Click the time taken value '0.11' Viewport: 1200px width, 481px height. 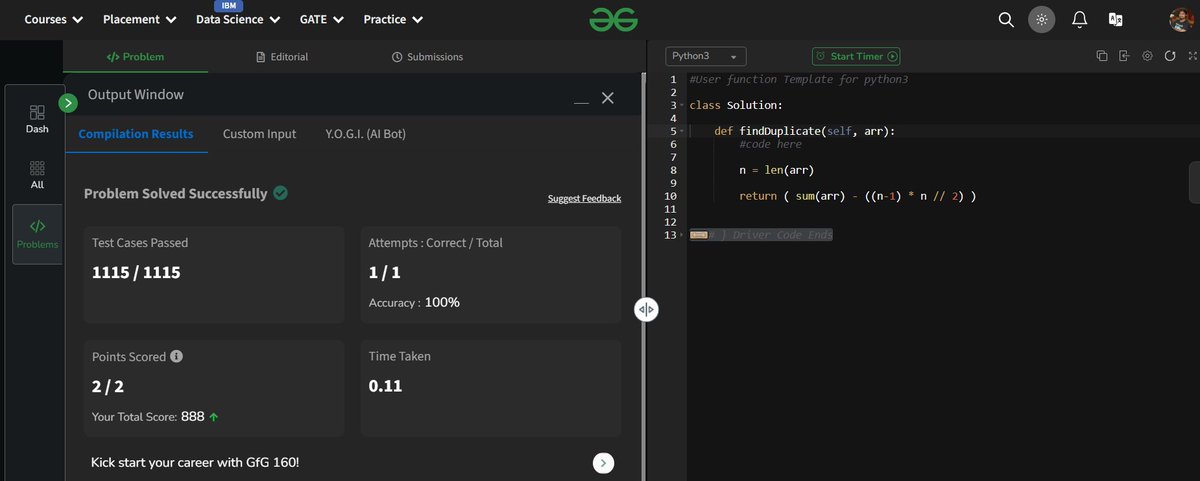click(x=385, y=385)
